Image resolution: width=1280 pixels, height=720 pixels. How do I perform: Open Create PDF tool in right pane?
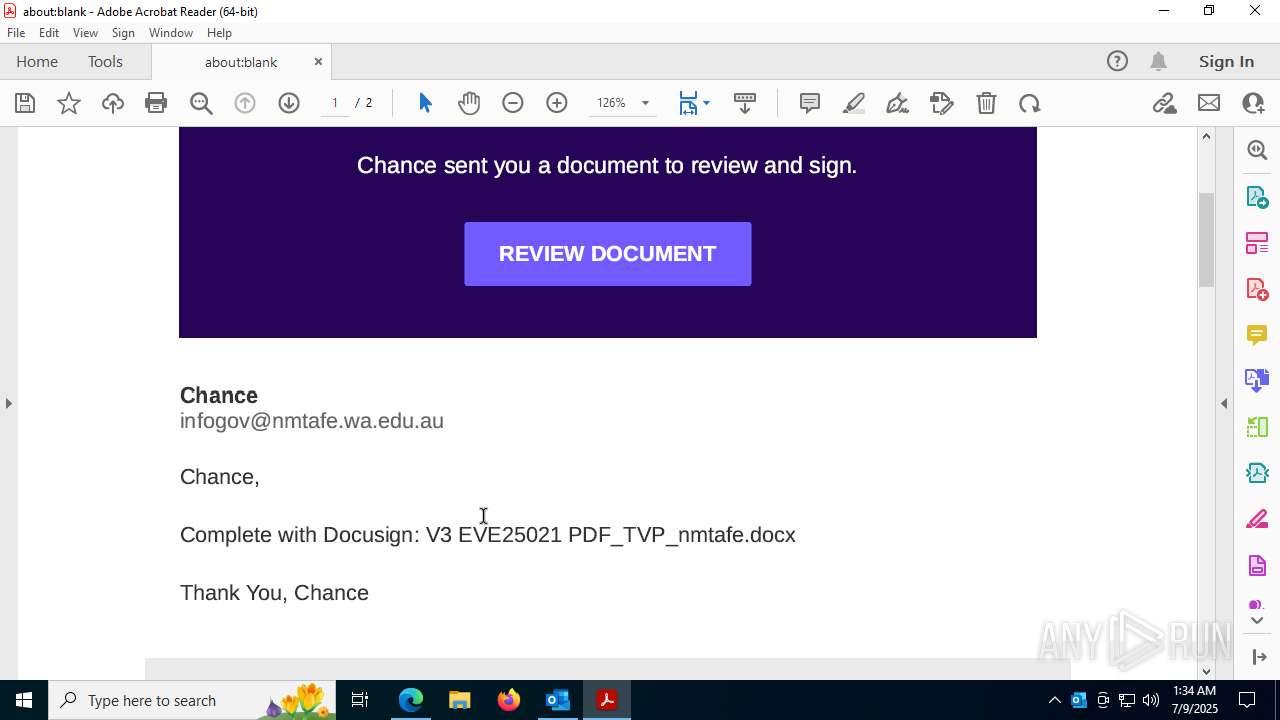[1257, 289]
